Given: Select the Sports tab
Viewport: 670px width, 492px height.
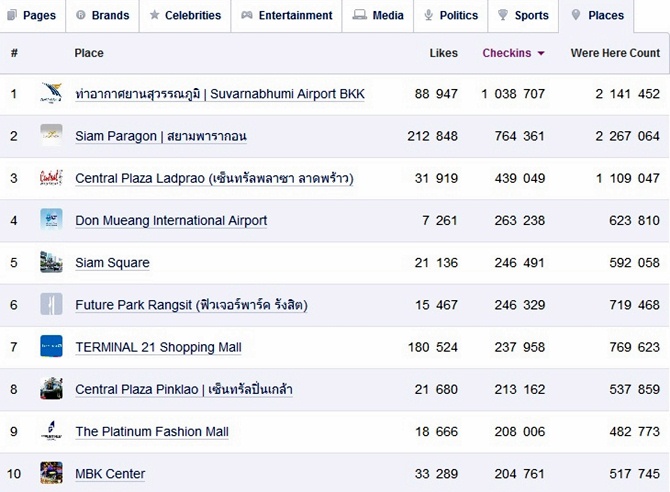Looking at the screenshot, I should (x=523, y=15).
